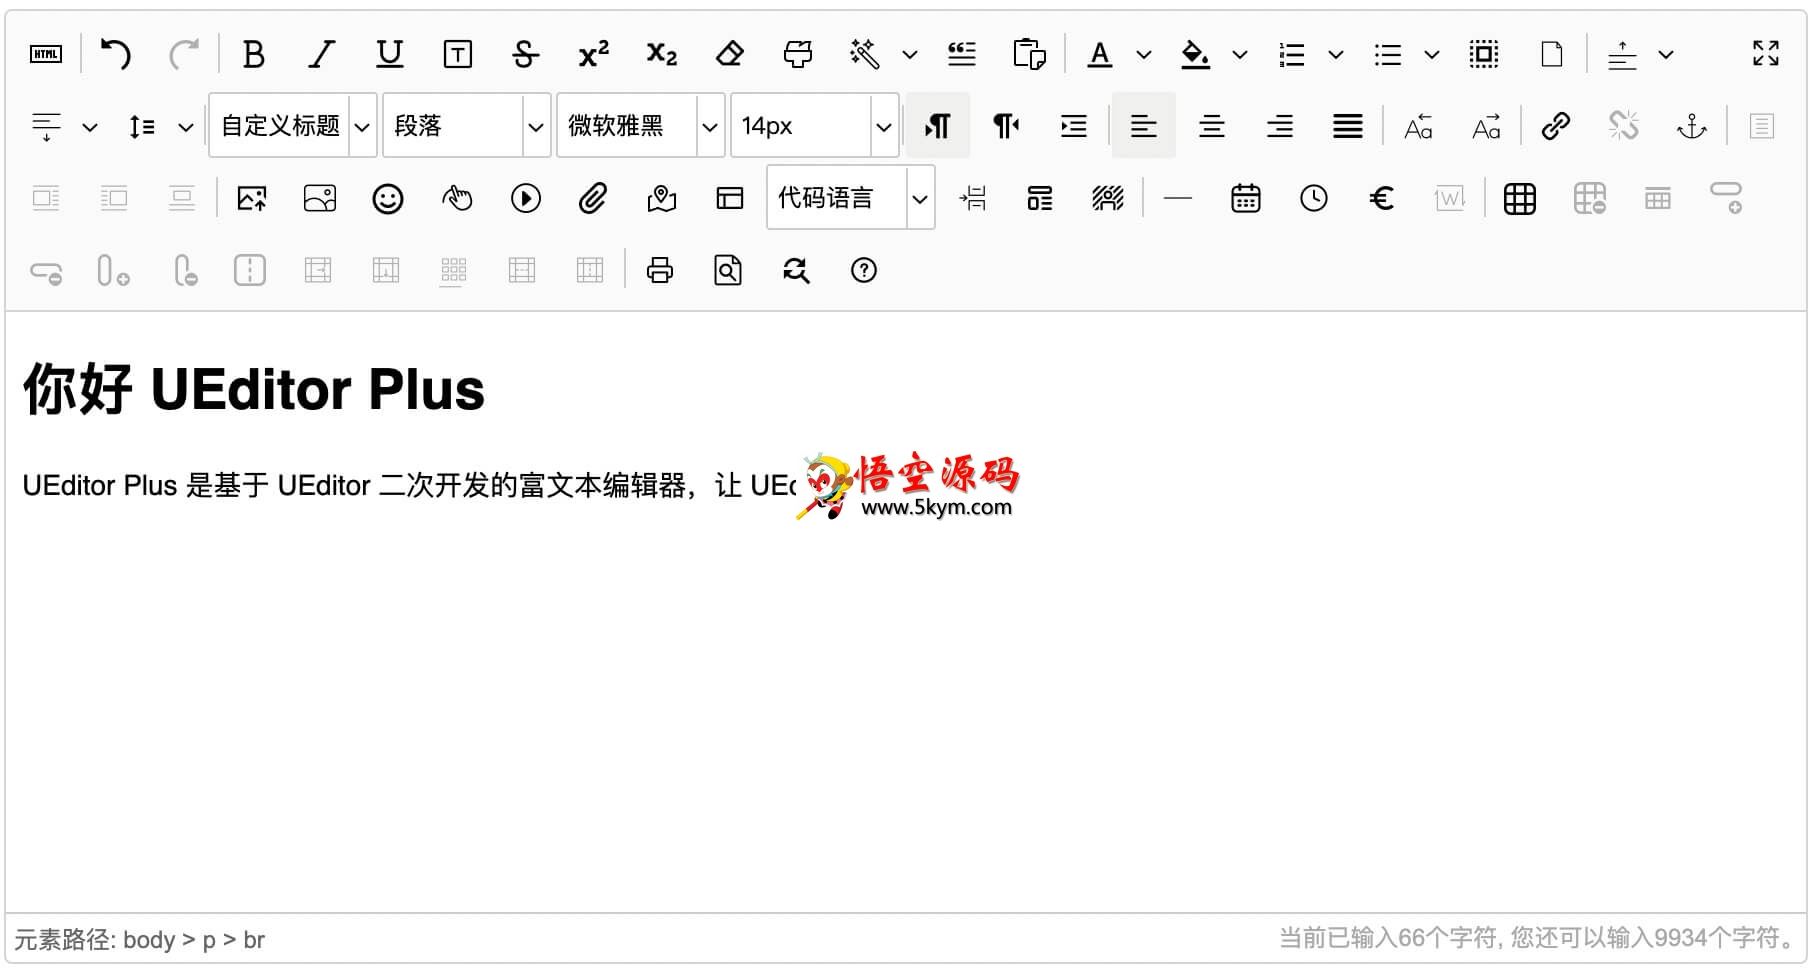
Task: Open unordered list style dropdown
Action: click(x=1432, y=55)
